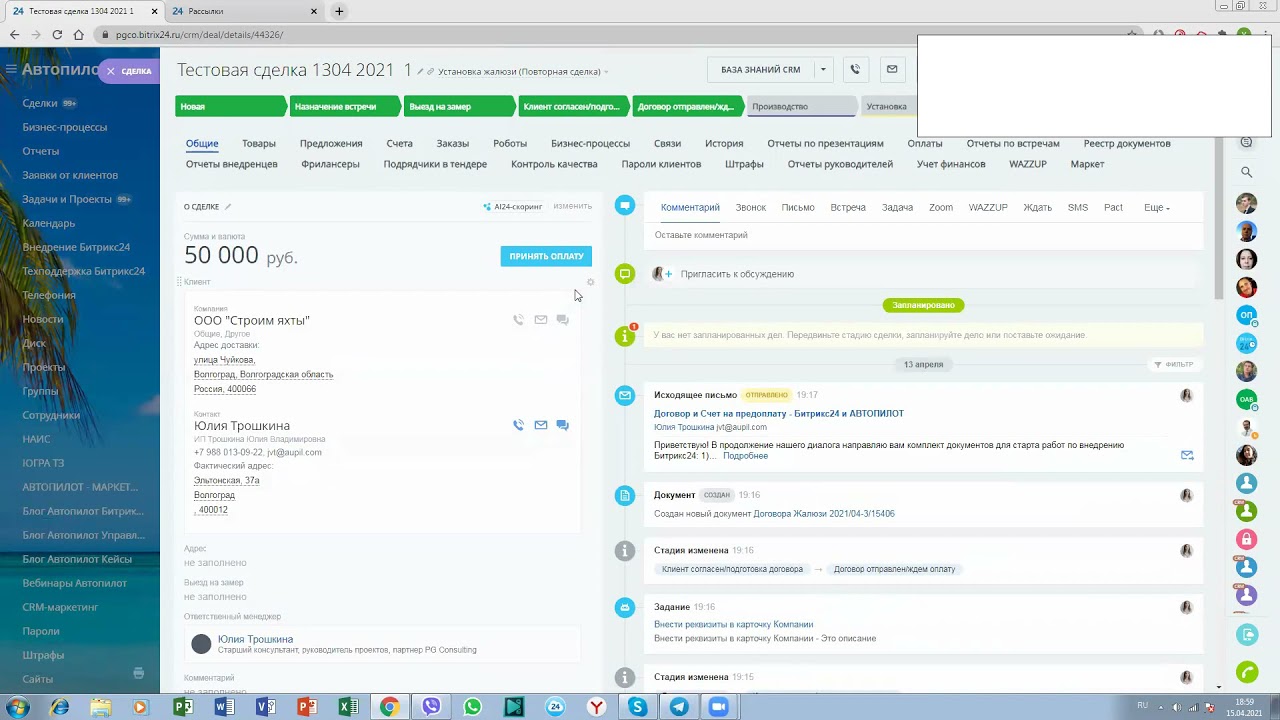The image size is (1280, 720).
Task: Open Календарь in left menu
Action: coord(49,223)
